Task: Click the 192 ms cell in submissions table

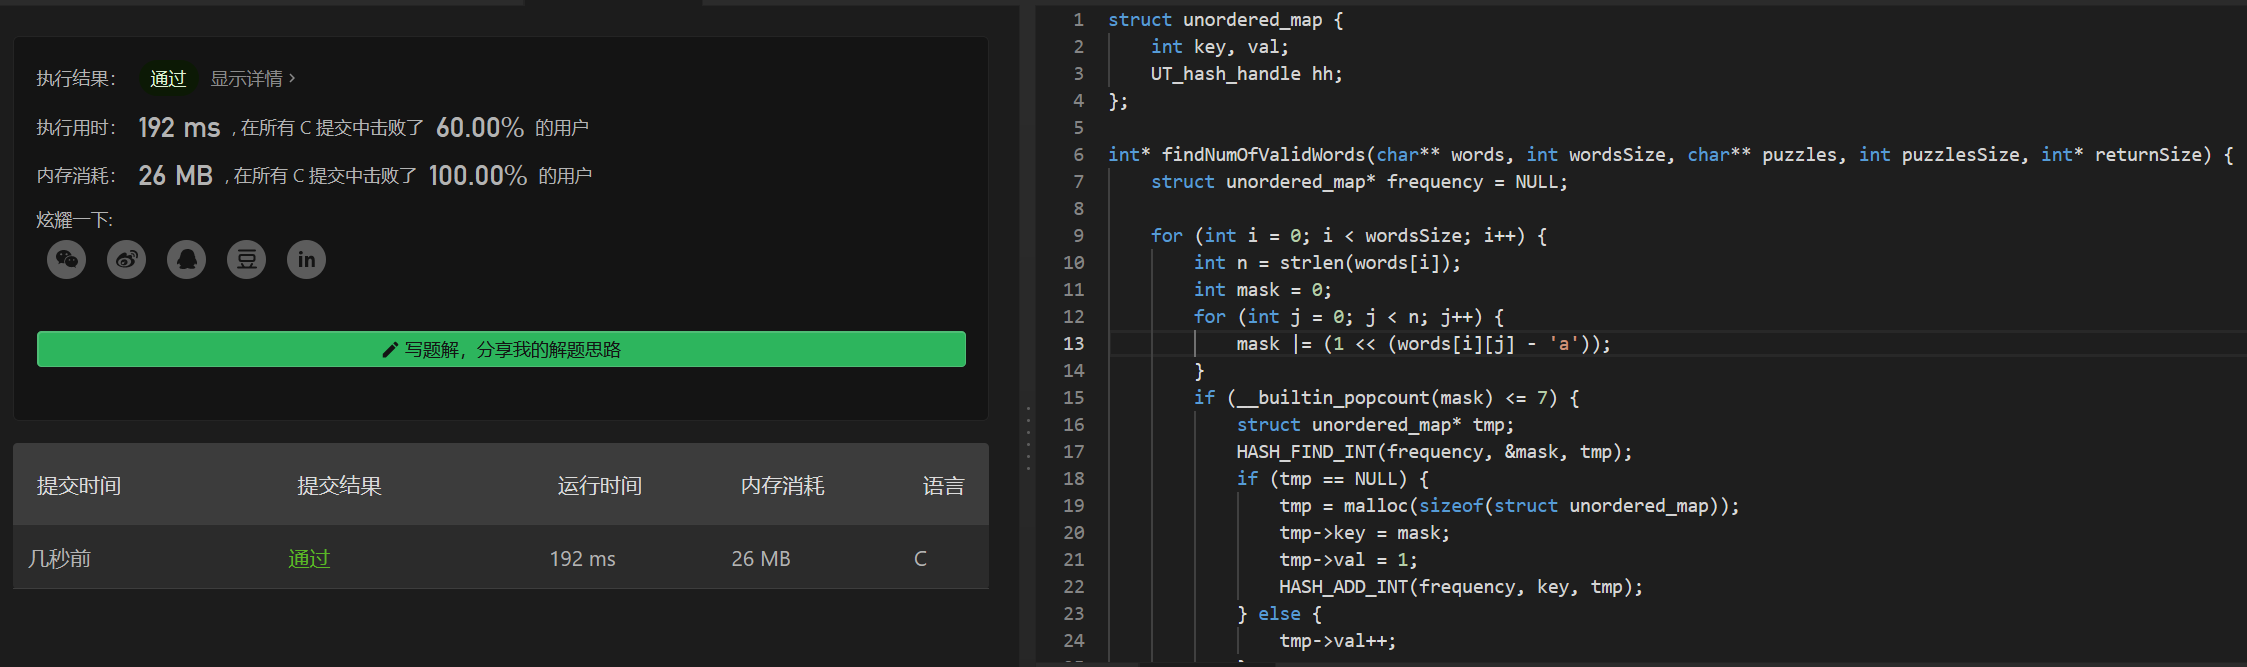Action: pyautogui.click(x=583, y=559)
